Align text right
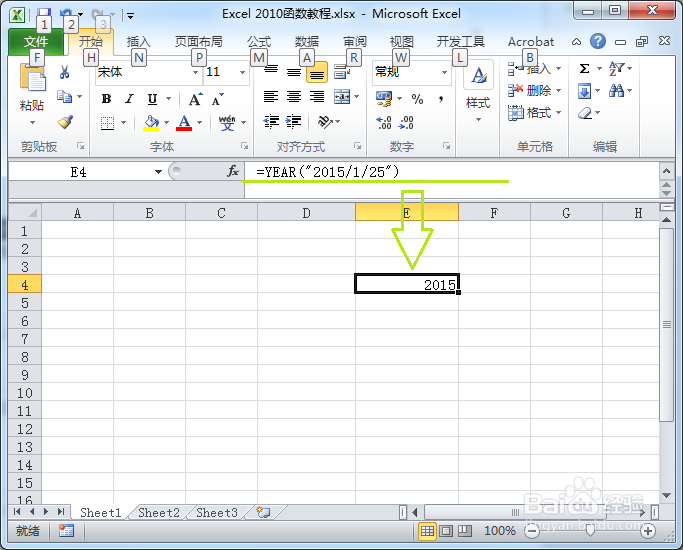 click(x=317, y=96)
